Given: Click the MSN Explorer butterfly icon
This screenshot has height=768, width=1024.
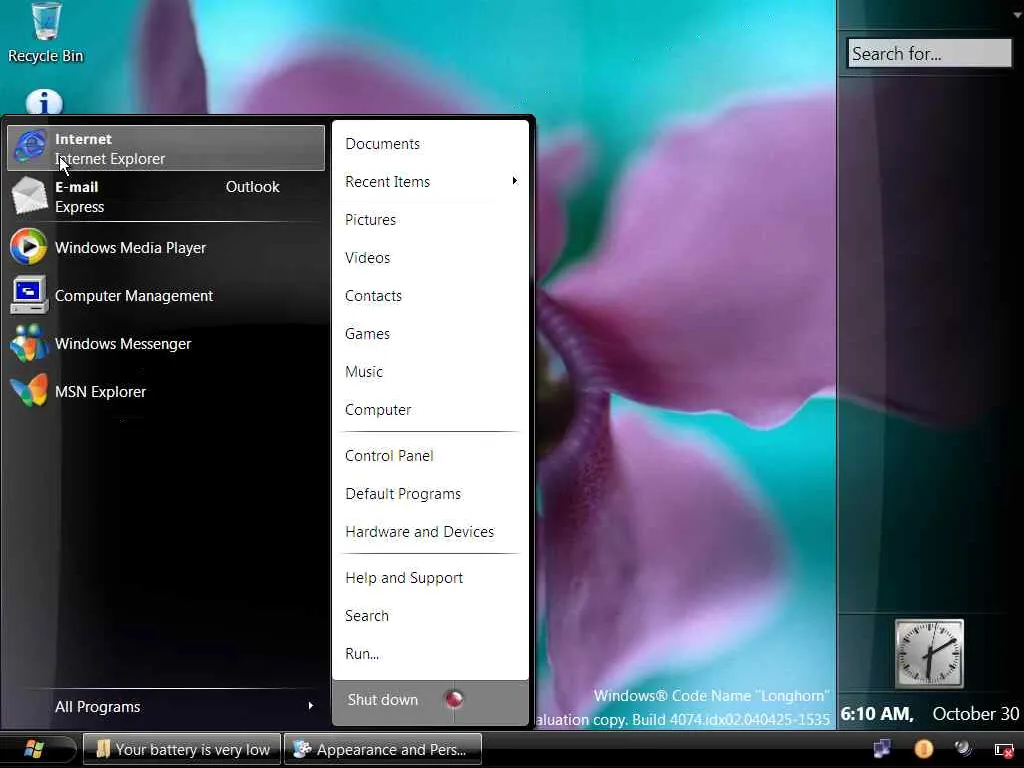Looking at the screenshot, I should tap(29, 391).
